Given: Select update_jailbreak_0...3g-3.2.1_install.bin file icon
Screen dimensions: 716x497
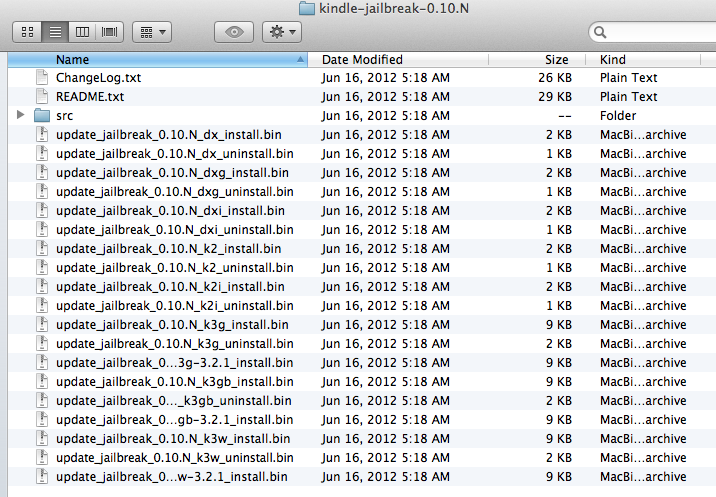Looking at the screenshot, I should (42, 362).
